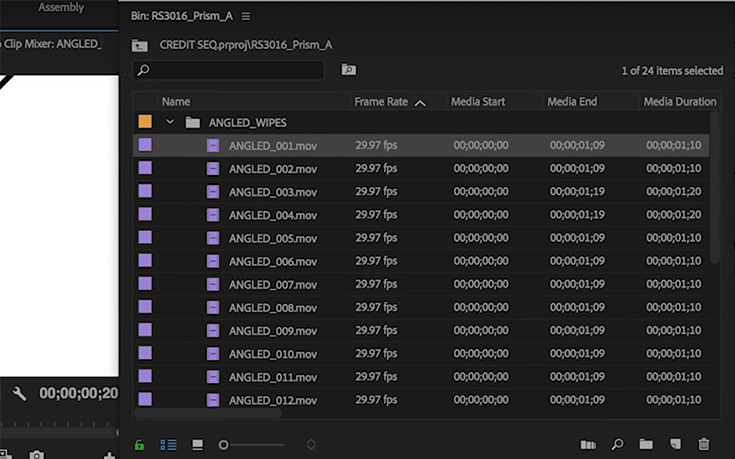Click the Create New Search Bin icon

348,70
